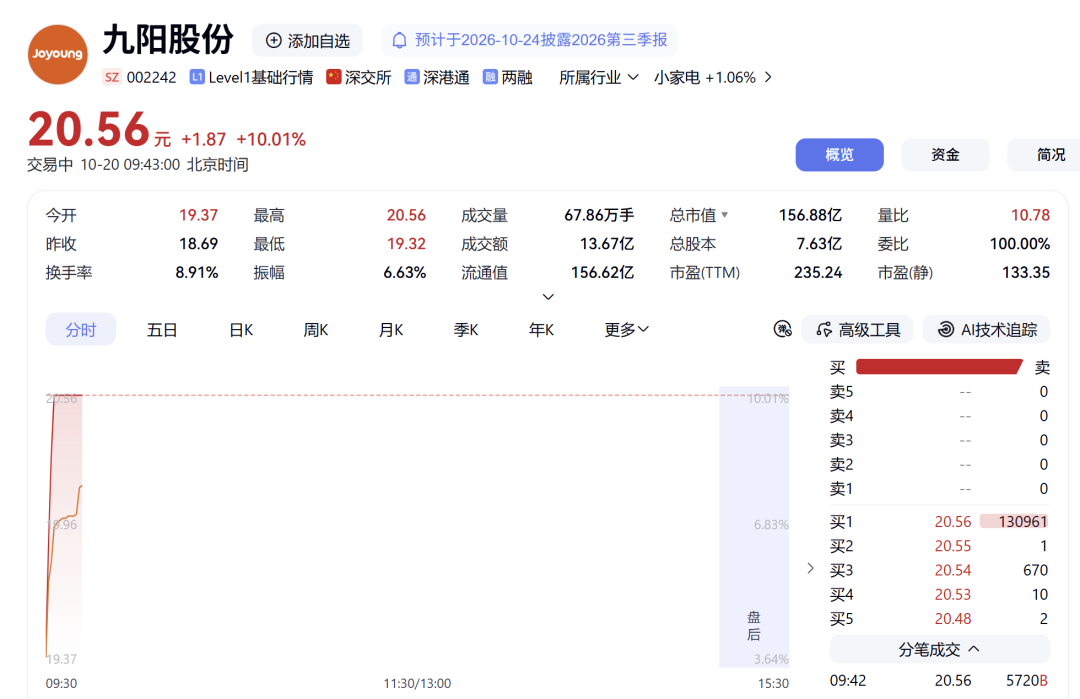This screenshot has height=699, width=1080.
Task: Click the round chart settings icon
Action: (782, 329)
